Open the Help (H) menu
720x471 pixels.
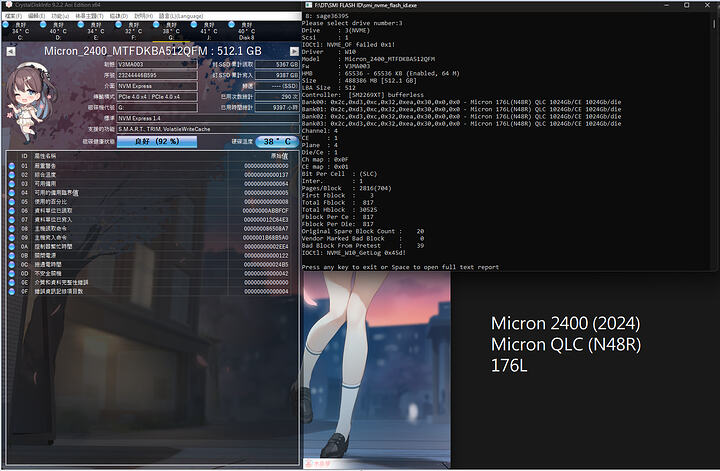click(144, 16)
